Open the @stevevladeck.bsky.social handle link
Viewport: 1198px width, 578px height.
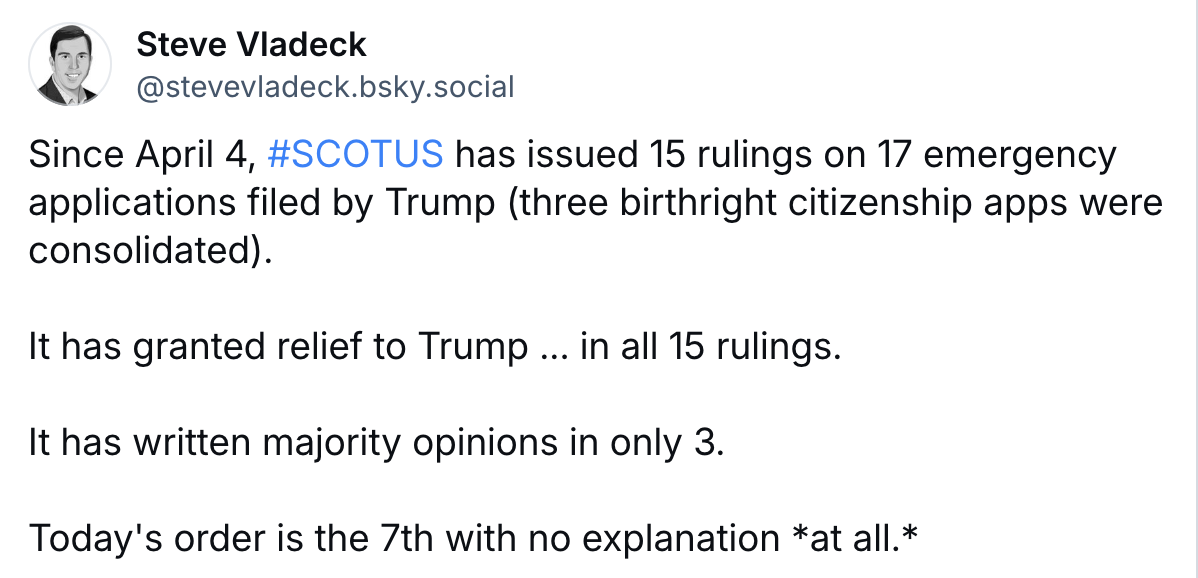(325, 87)
